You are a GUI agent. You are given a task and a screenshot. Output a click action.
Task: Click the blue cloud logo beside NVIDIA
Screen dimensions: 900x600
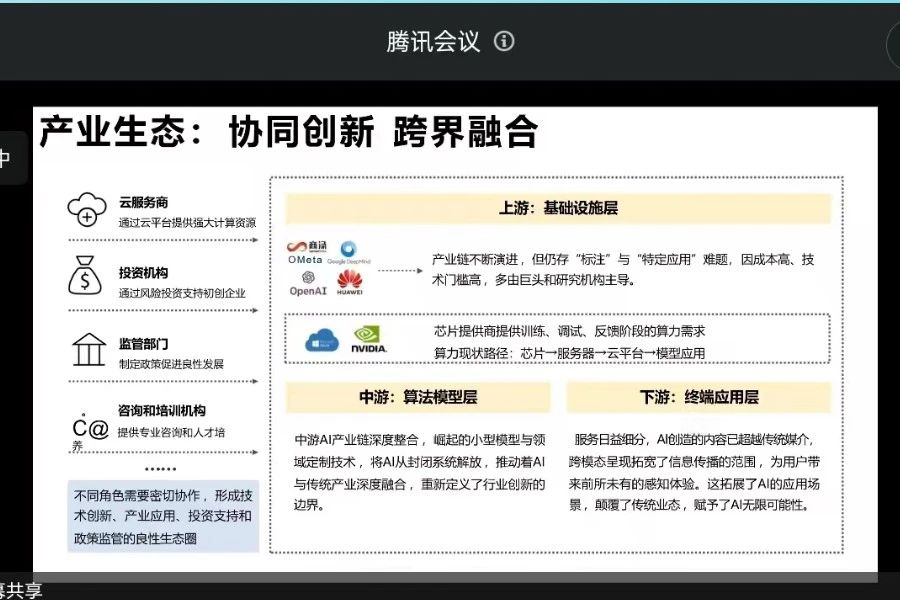(322, 340)
